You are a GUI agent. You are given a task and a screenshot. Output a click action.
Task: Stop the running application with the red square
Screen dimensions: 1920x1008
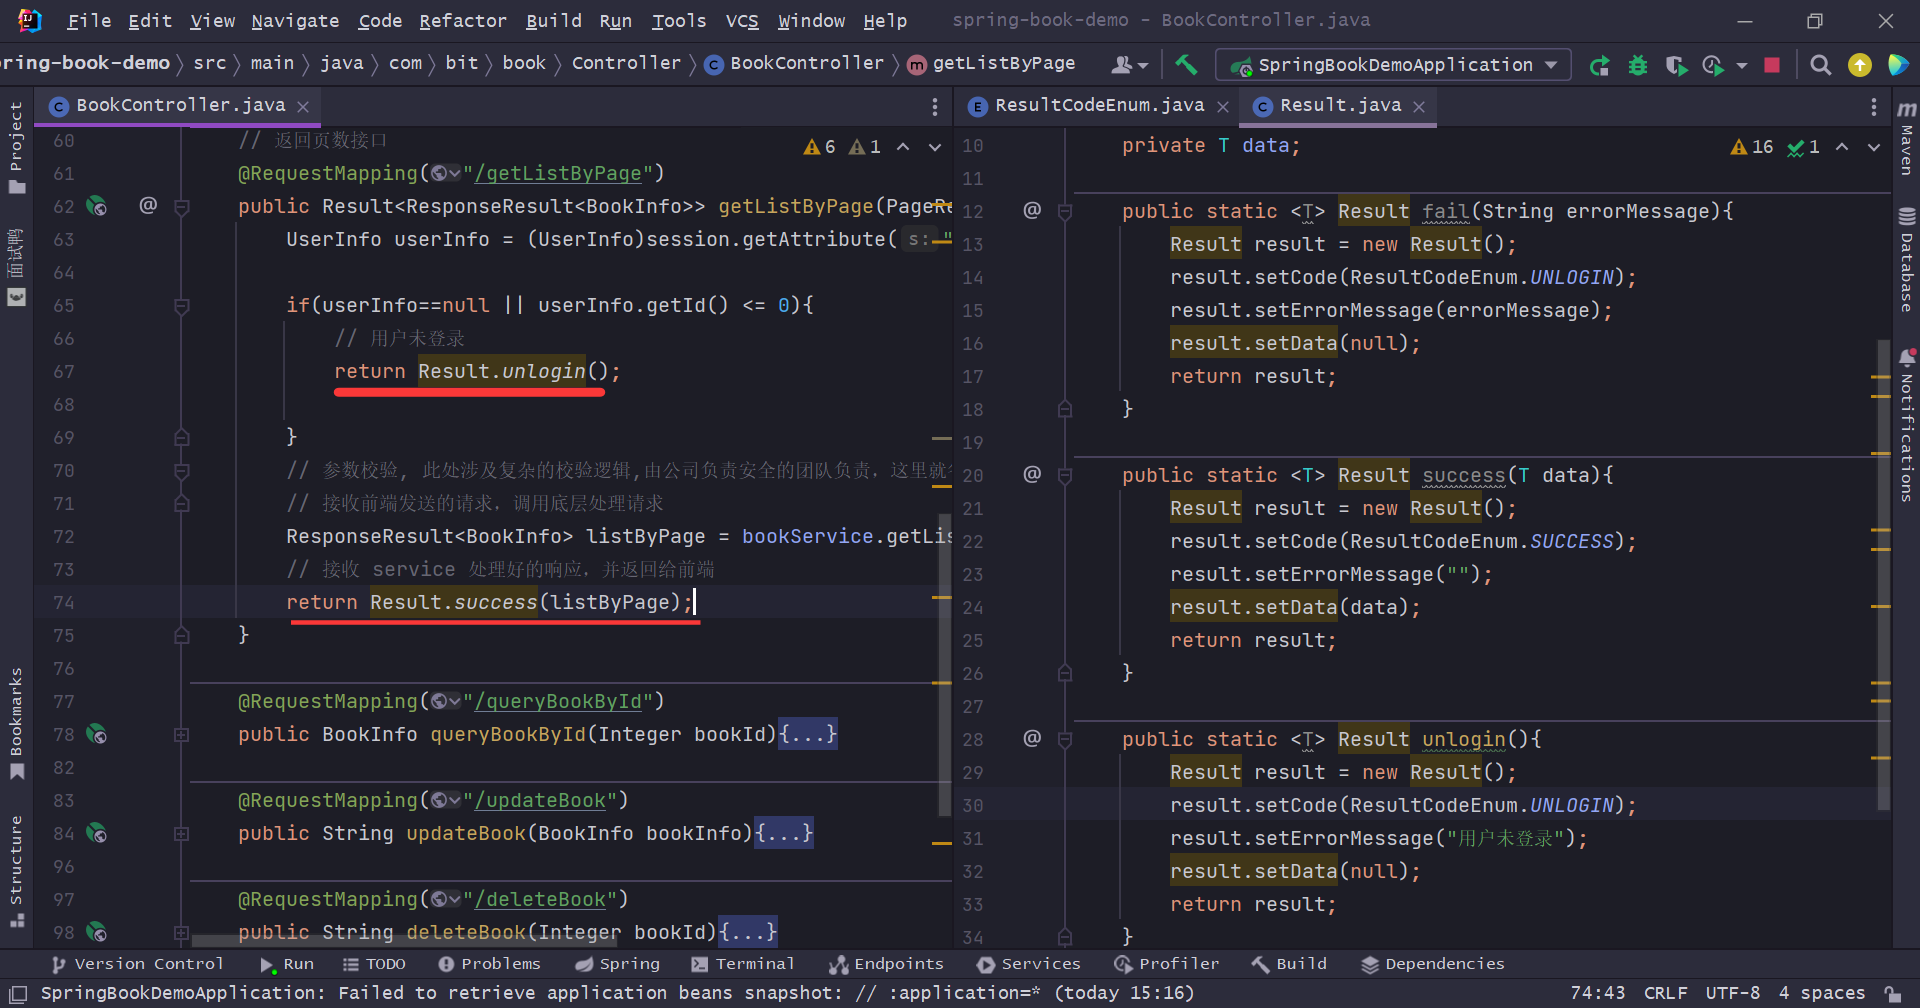tap(1772, 65)
